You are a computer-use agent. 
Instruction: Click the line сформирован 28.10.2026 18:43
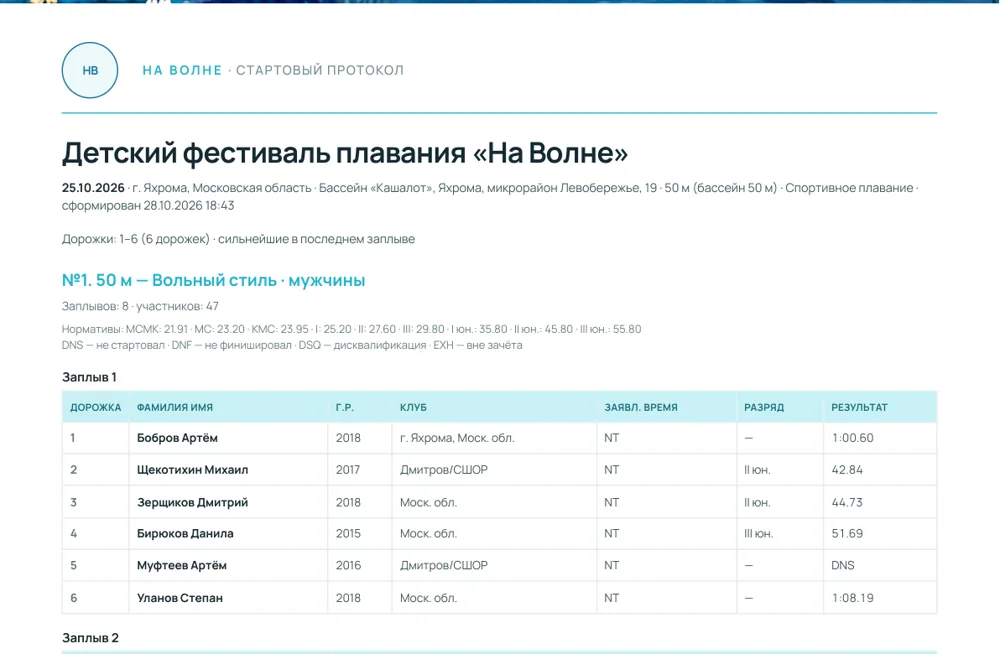pos(148,205)
